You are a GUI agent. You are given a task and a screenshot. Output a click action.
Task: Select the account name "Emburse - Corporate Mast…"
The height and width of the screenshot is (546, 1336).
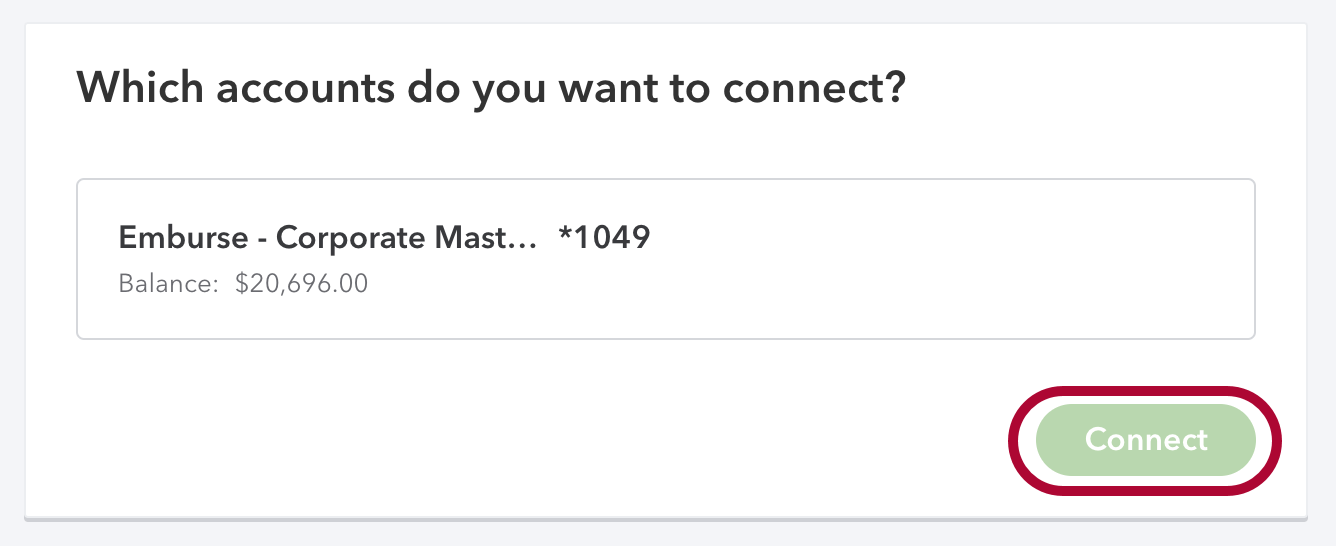click(x=328, y=238)
